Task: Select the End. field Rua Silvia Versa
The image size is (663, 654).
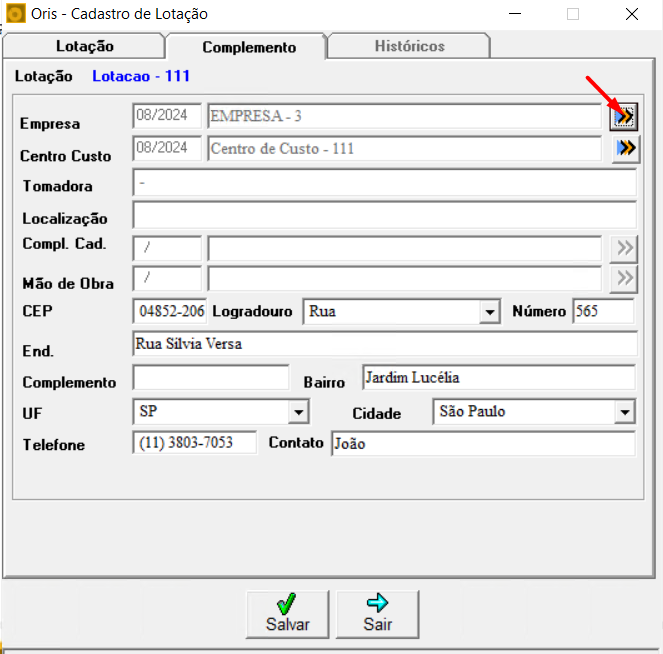Action: tap(385, 344)
